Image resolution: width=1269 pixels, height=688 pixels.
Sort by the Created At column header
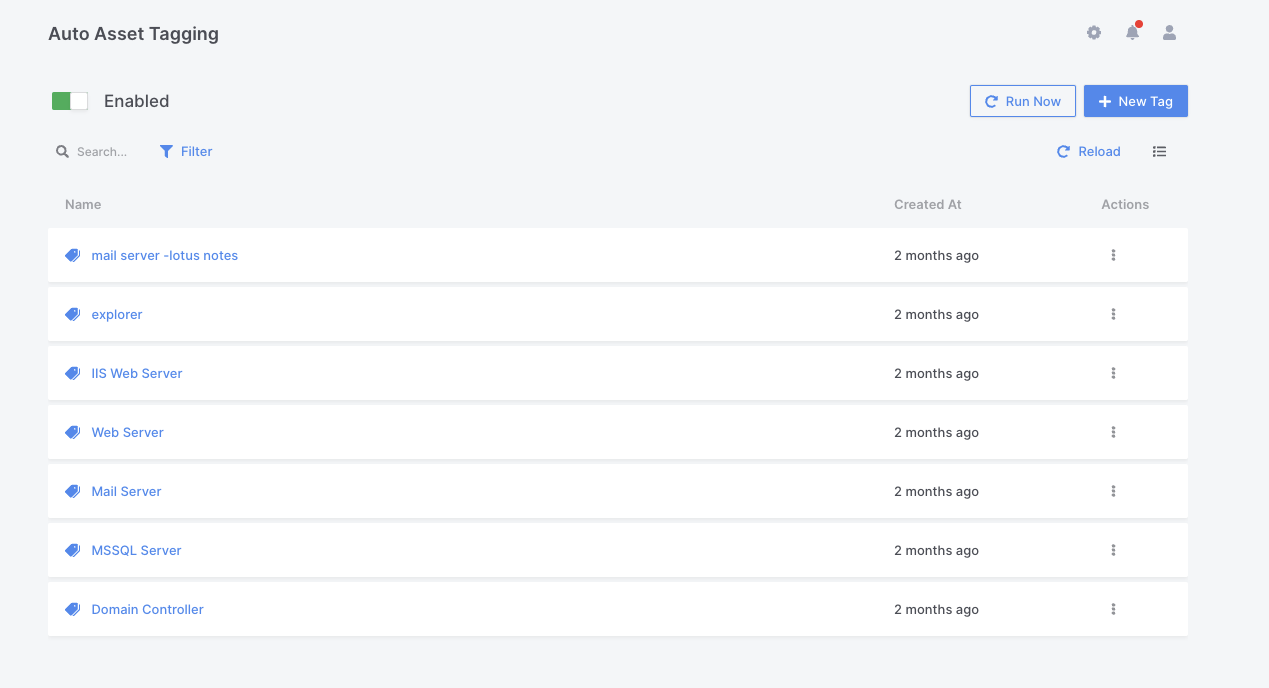coord(927,204)
